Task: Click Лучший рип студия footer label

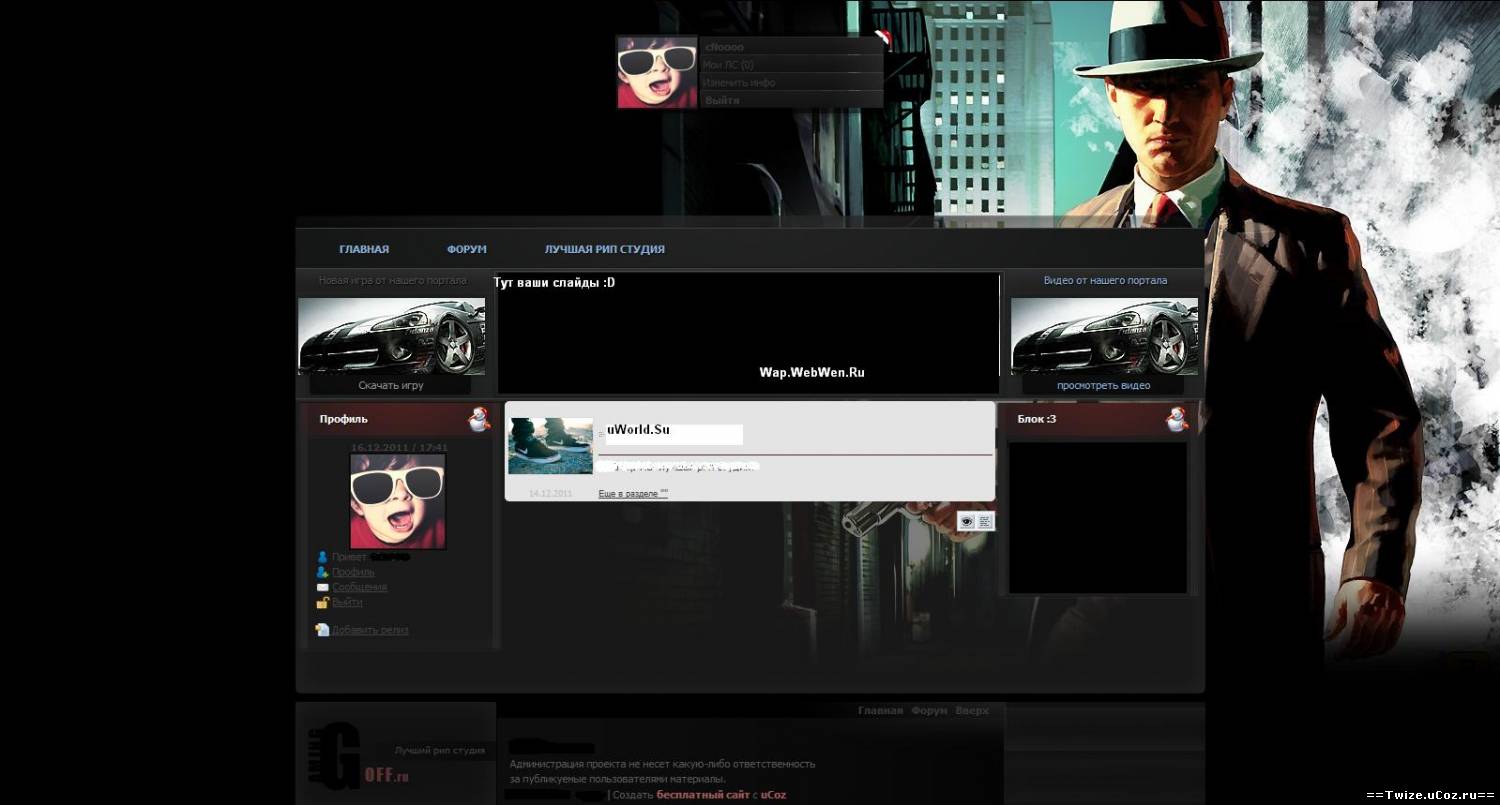Action: (x=439, y=750)
